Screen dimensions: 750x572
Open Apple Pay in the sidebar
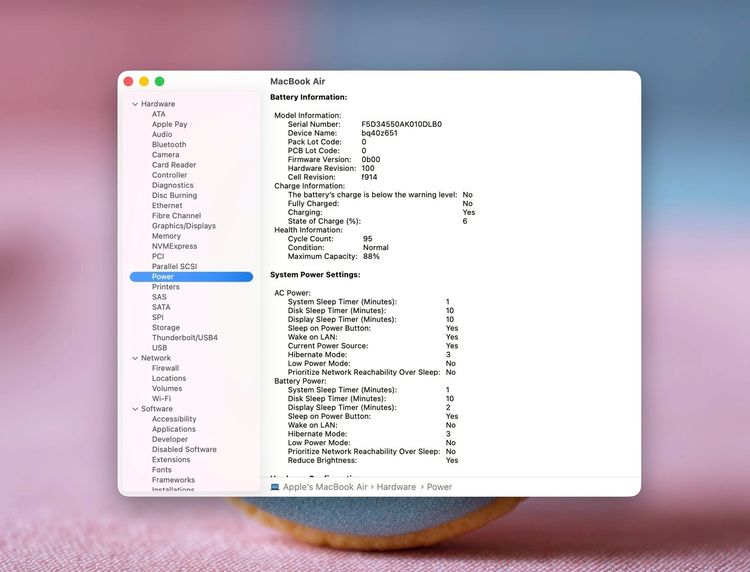(x=170, y=124)
